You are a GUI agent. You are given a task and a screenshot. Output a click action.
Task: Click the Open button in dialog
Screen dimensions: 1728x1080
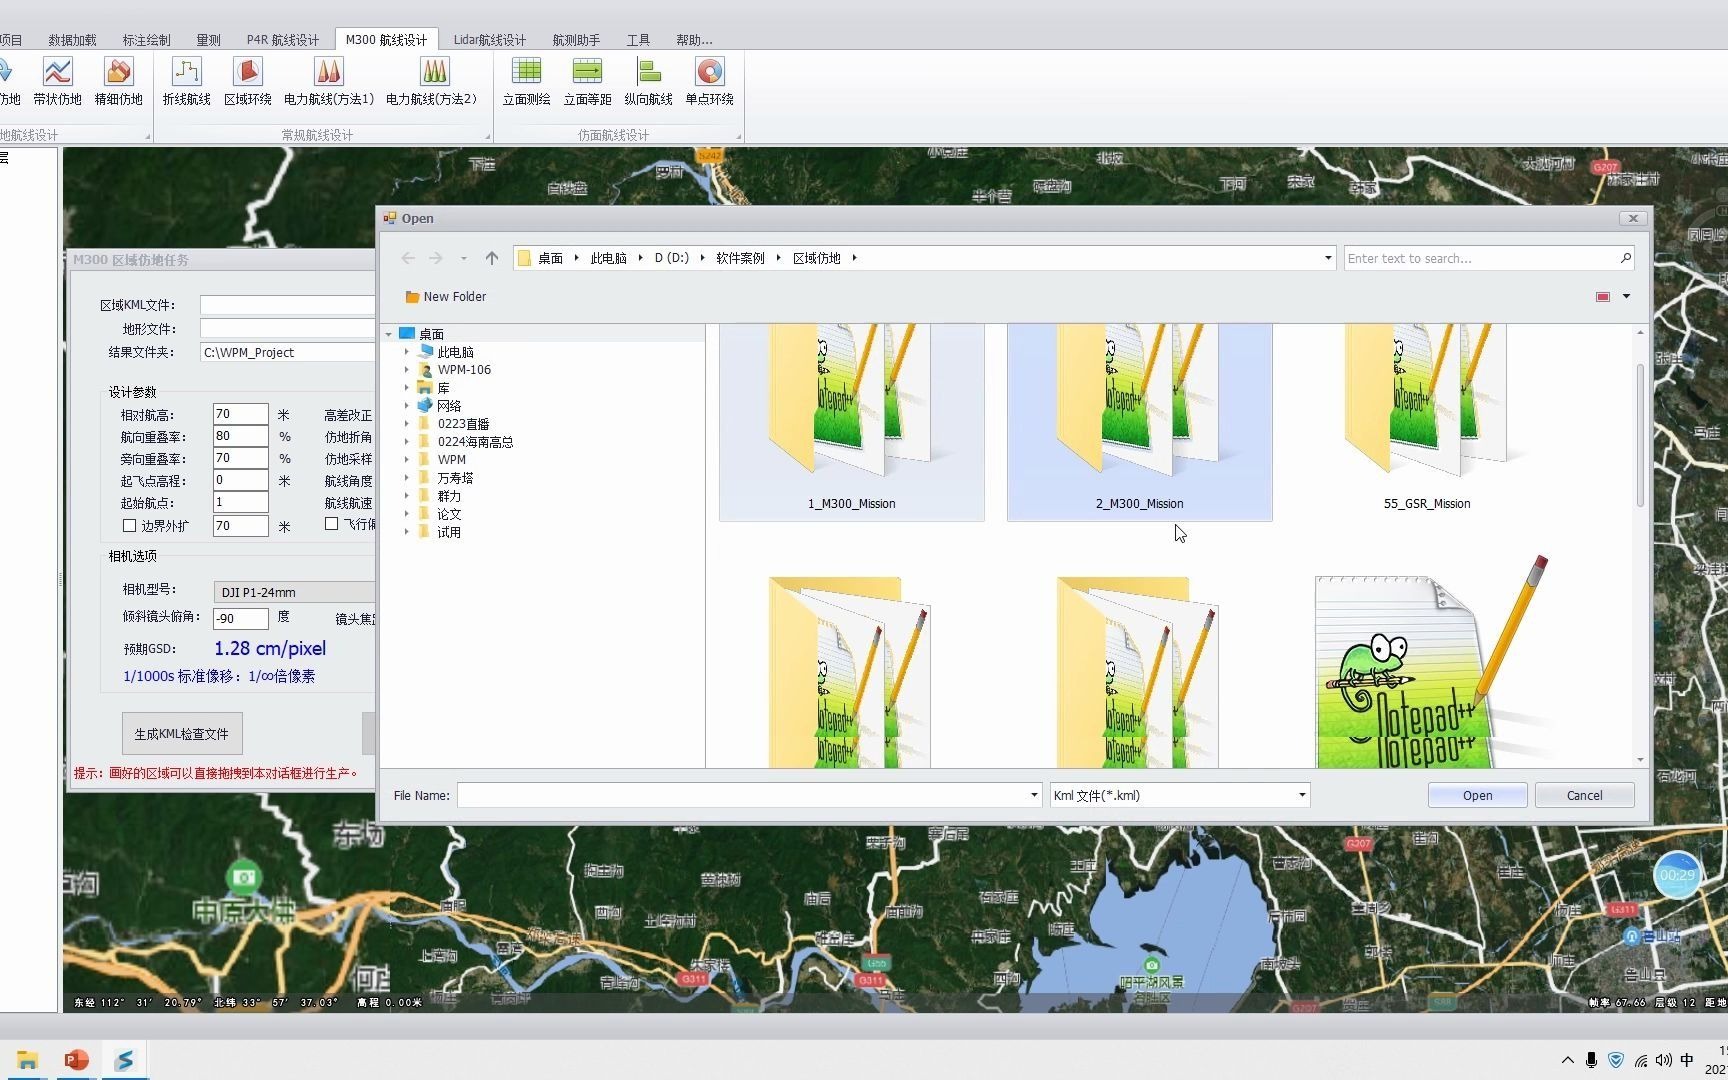pos(1477,795)
